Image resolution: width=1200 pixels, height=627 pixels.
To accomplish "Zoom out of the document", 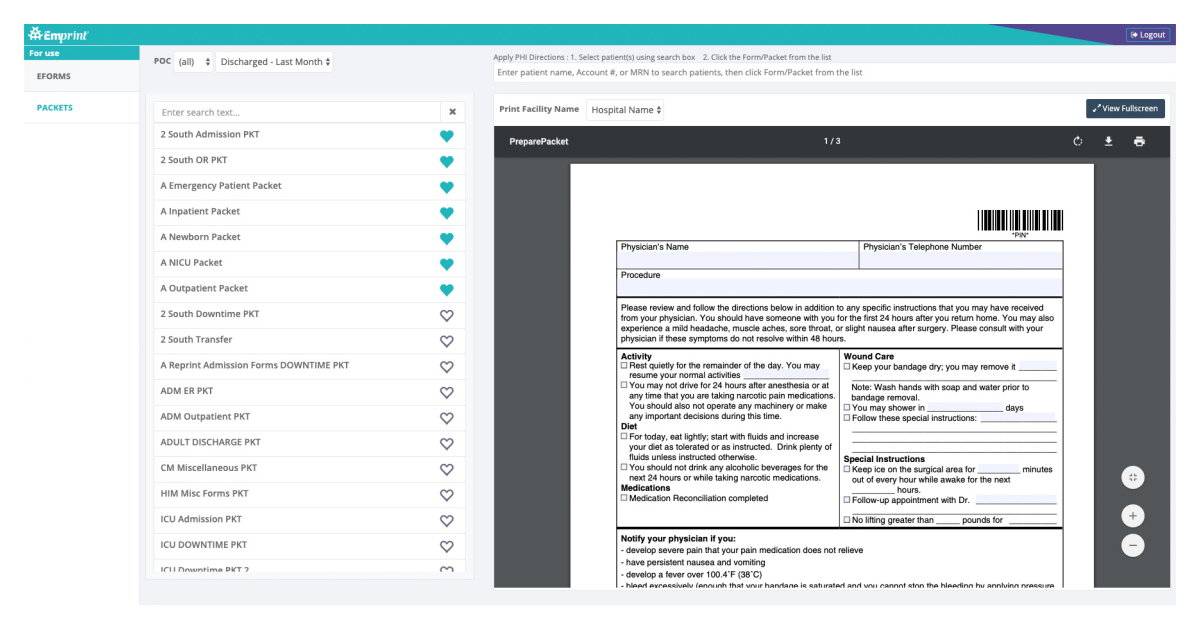I will pyautogui.click(x=1132, y=545).
